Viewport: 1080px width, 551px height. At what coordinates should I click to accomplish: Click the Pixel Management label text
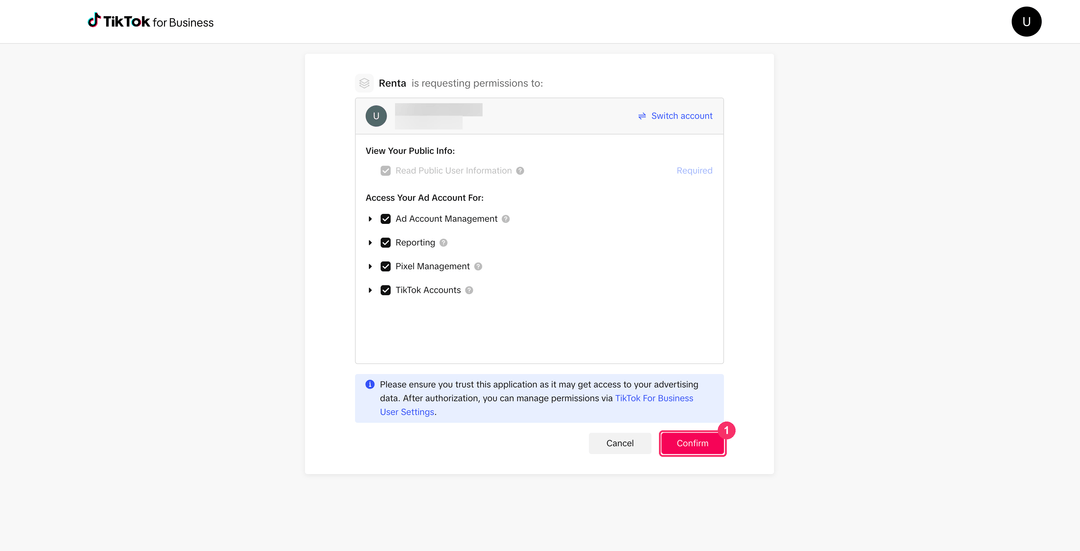coord(433,267)
